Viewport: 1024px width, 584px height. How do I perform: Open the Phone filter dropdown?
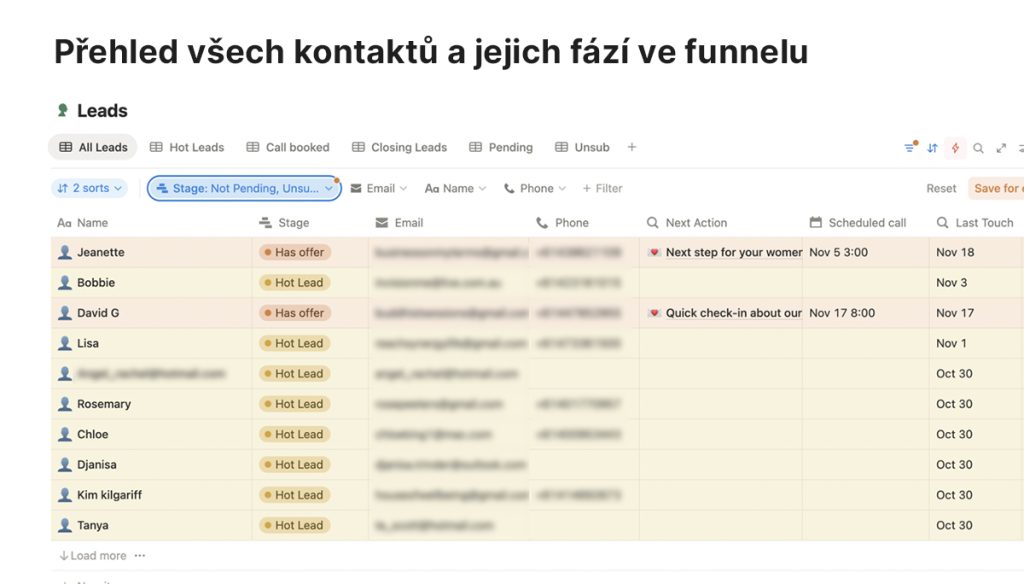[x=535, y=188]
